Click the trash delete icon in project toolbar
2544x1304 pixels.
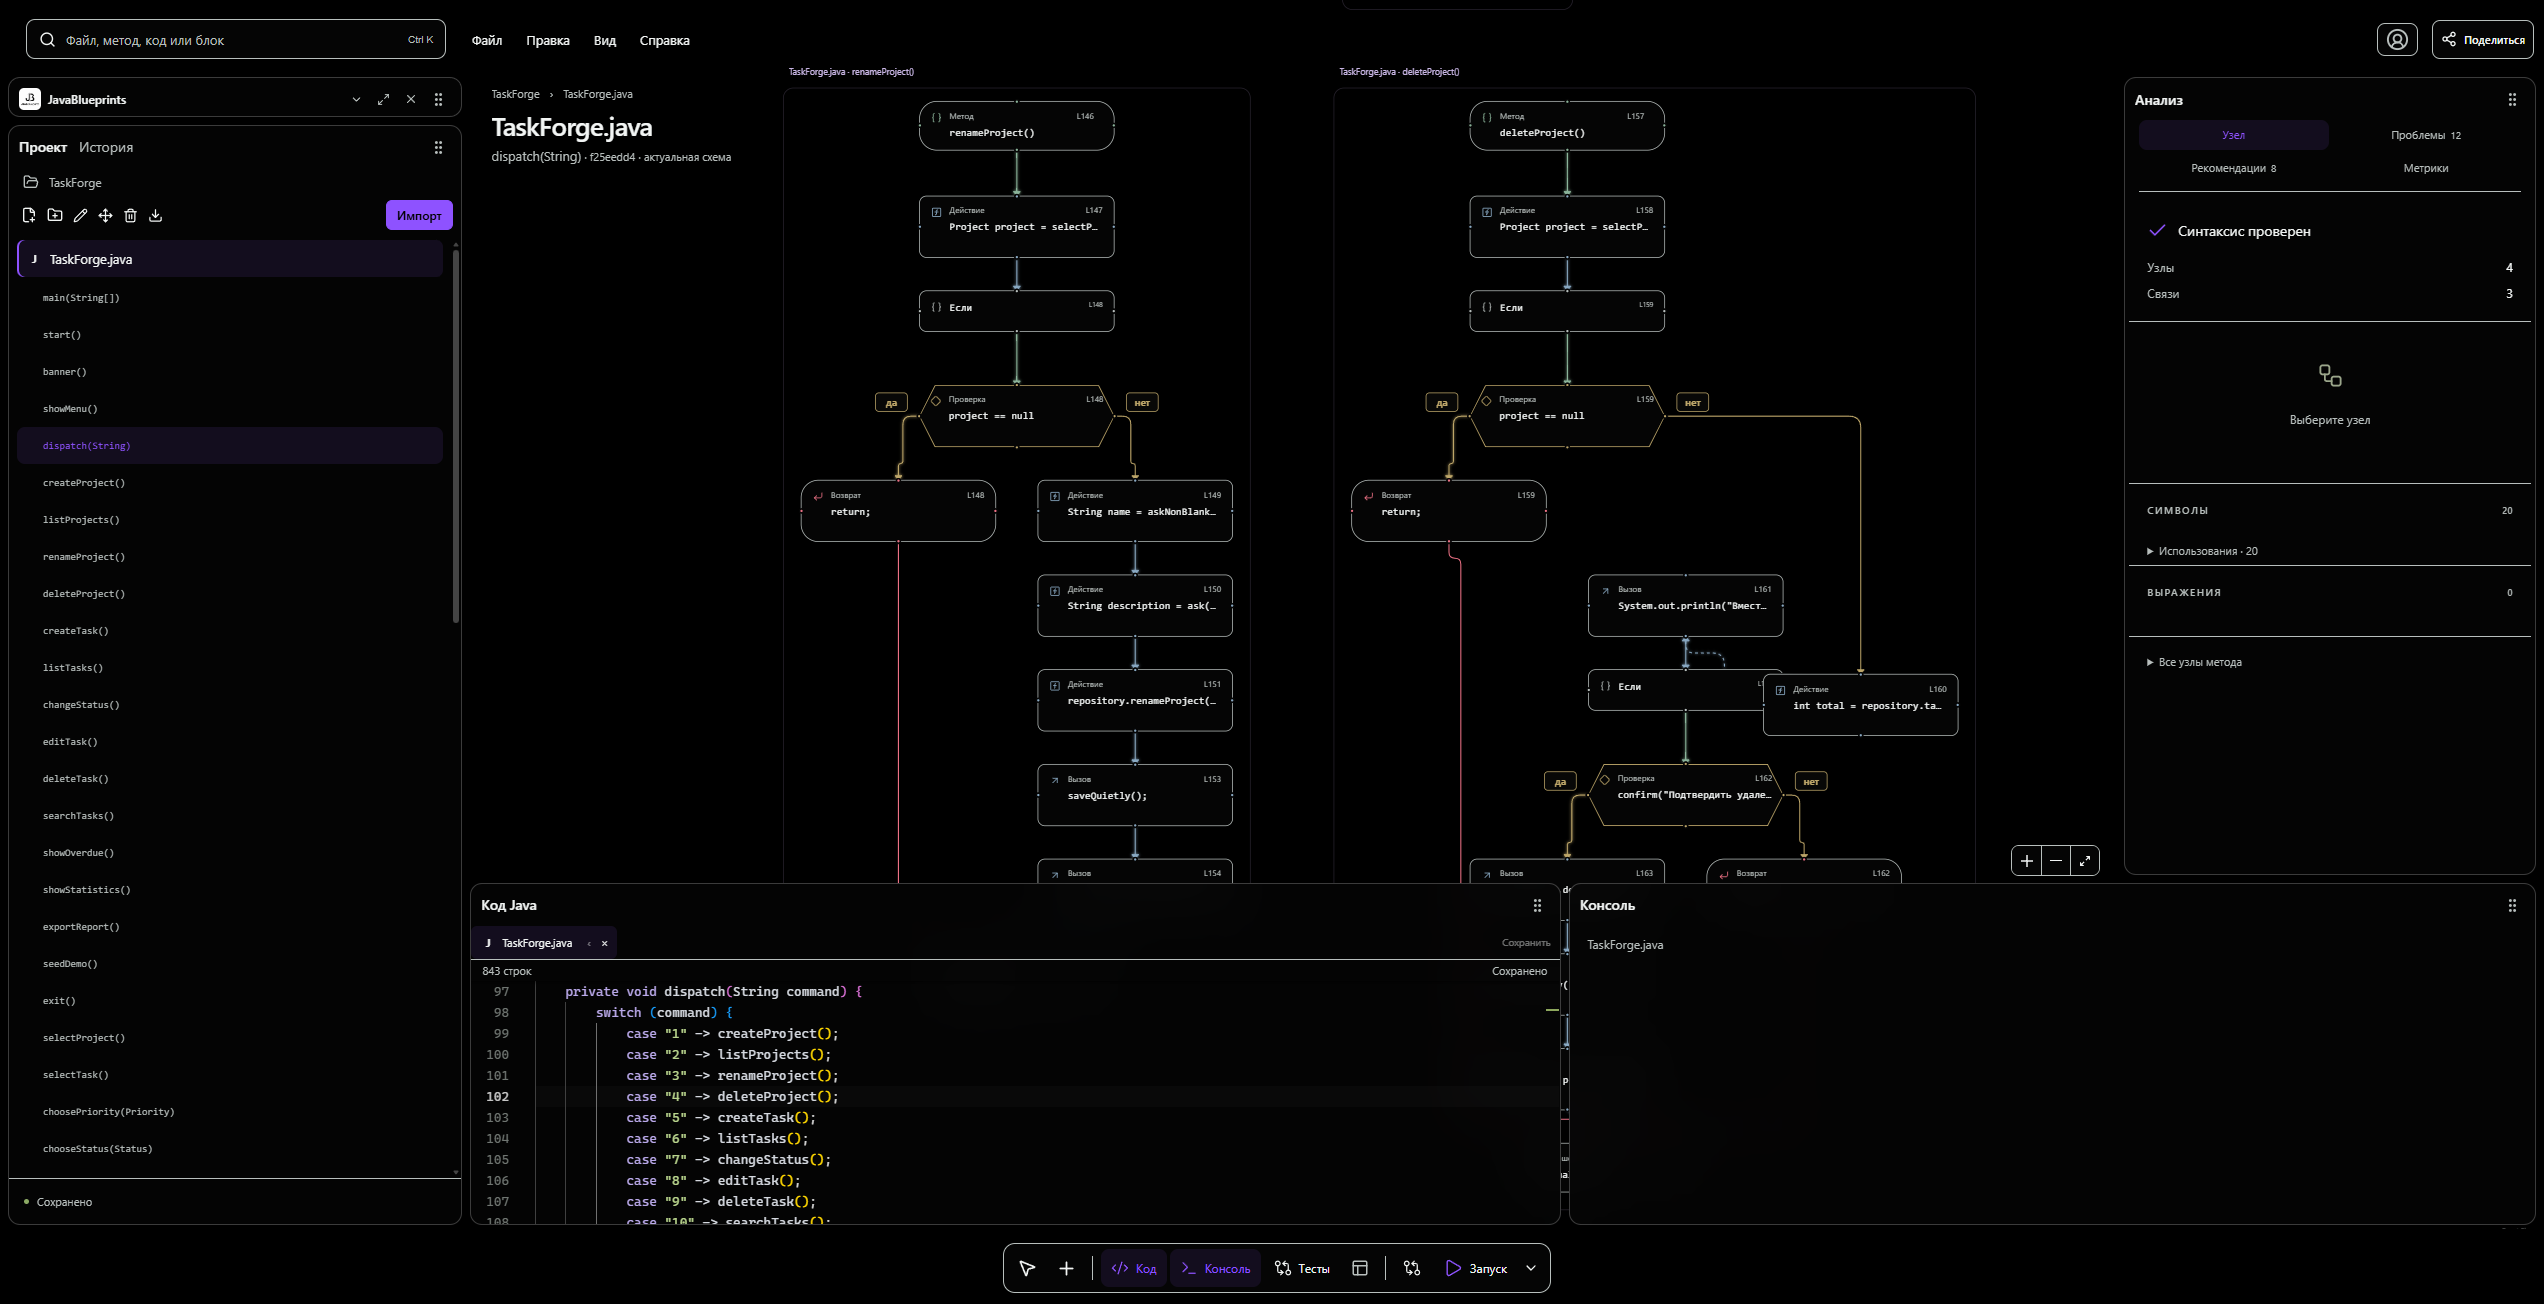(130, 215)
